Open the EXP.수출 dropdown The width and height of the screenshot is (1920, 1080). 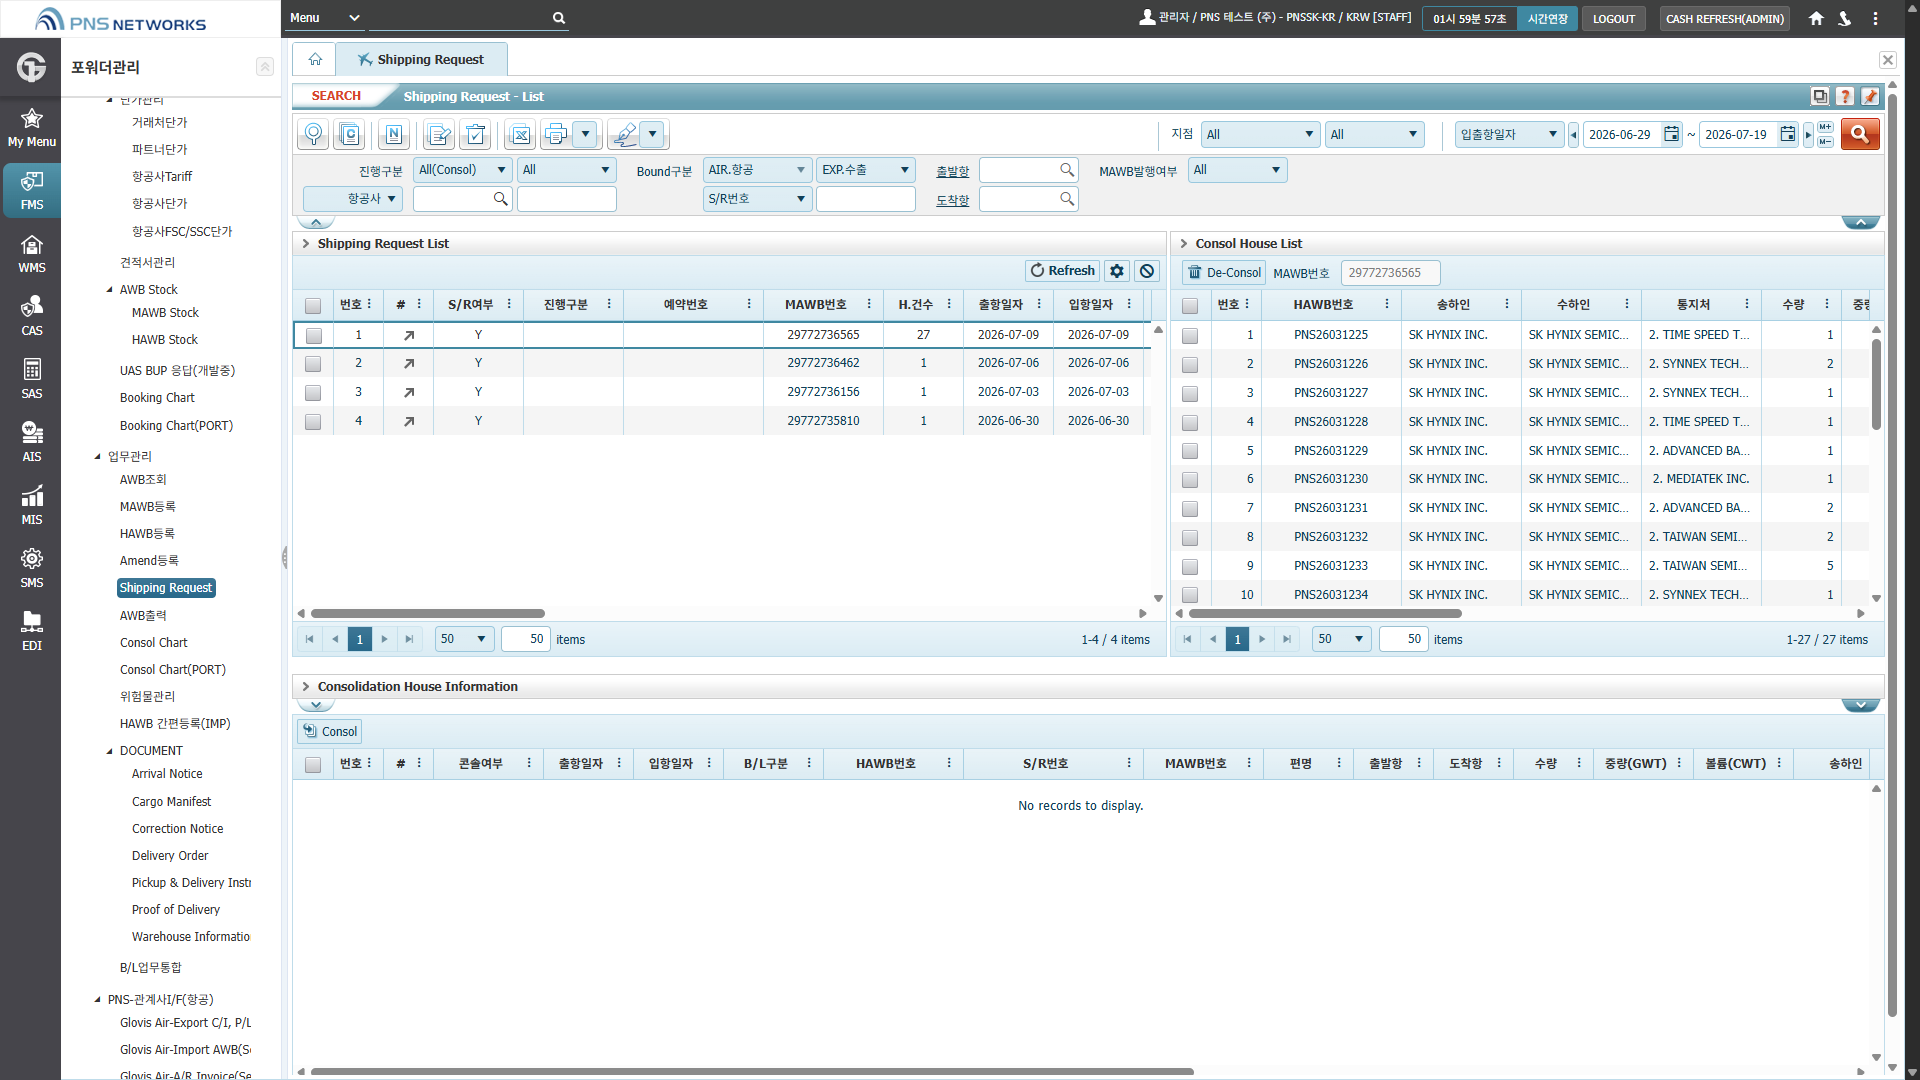click(x=865, y=170)
